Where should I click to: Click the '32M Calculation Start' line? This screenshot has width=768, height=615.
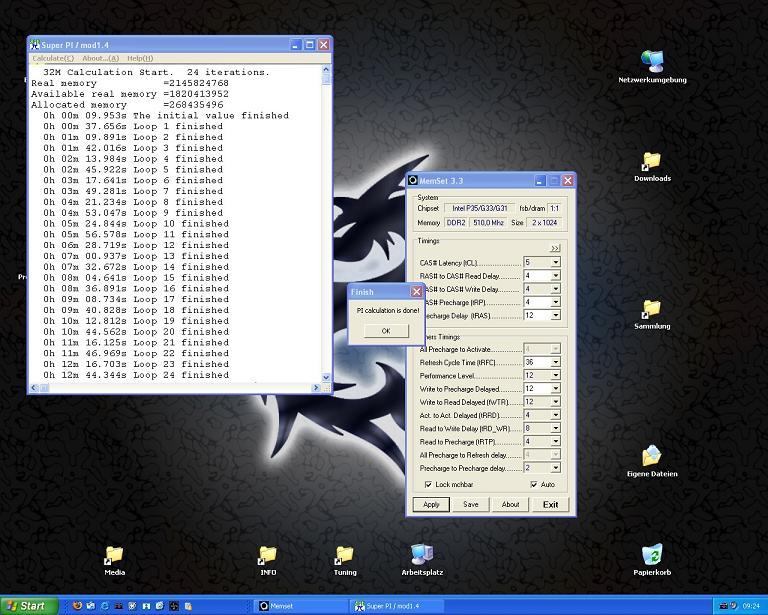[x=156, y=72]
